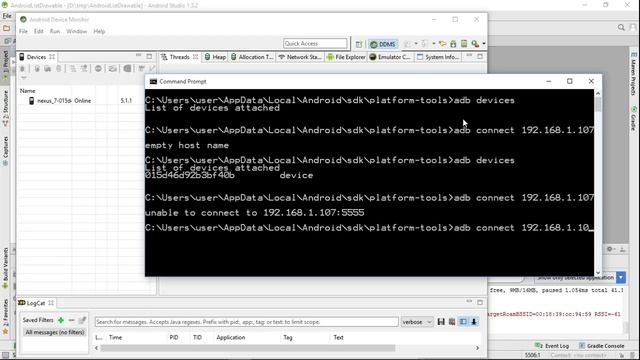Clear the LogCat log
The image size is (640, 360).
click(x=452, y=322)
